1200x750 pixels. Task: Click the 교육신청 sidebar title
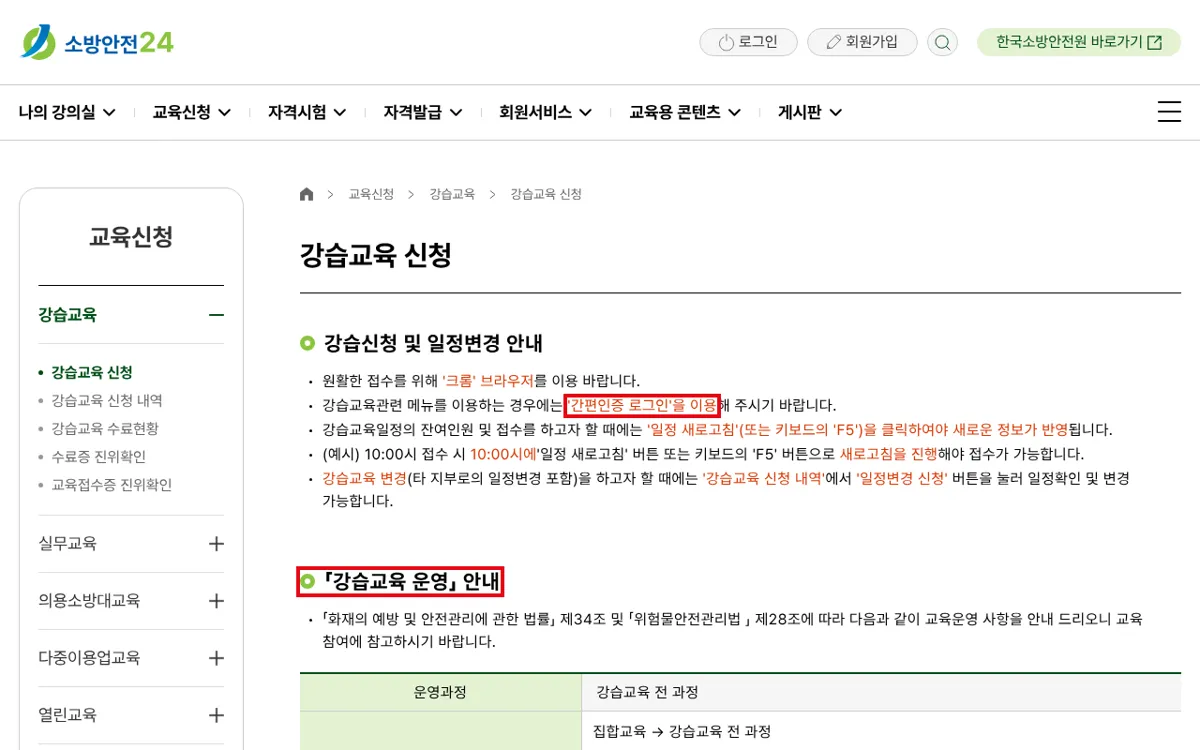pos(131,237)
